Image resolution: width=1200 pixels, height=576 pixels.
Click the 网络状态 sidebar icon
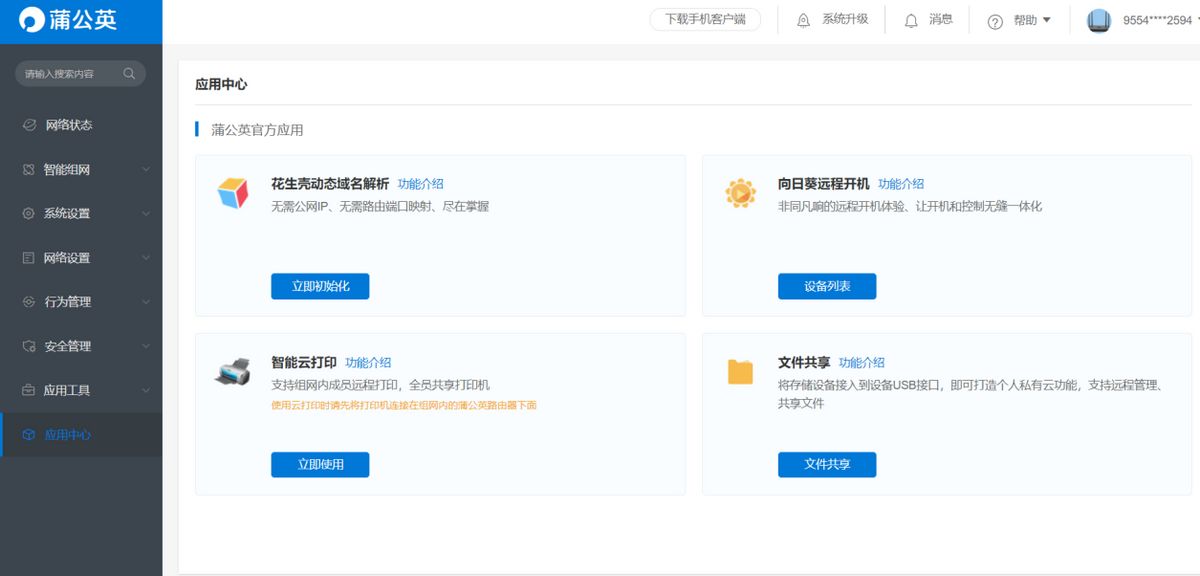coord(29,125)
